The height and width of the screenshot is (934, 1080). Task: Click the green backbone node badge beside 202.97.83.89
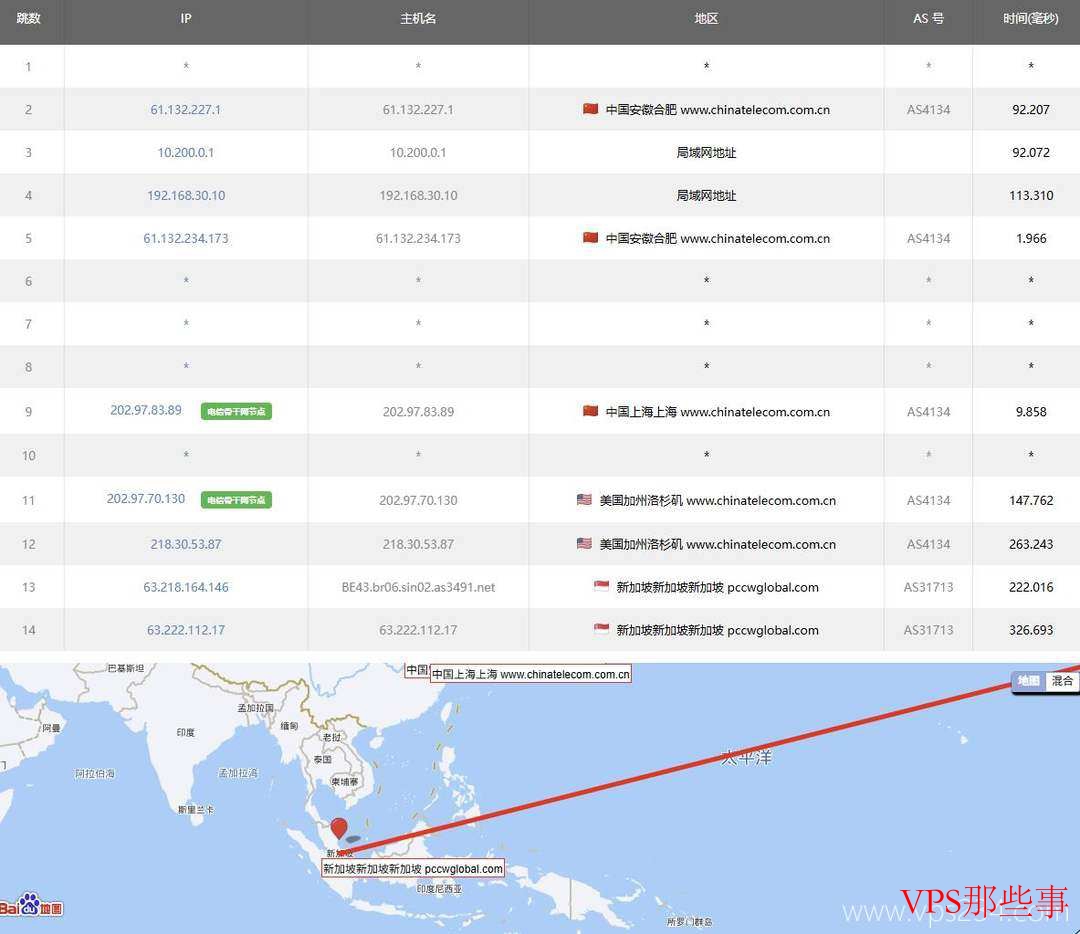coord(236,411)
